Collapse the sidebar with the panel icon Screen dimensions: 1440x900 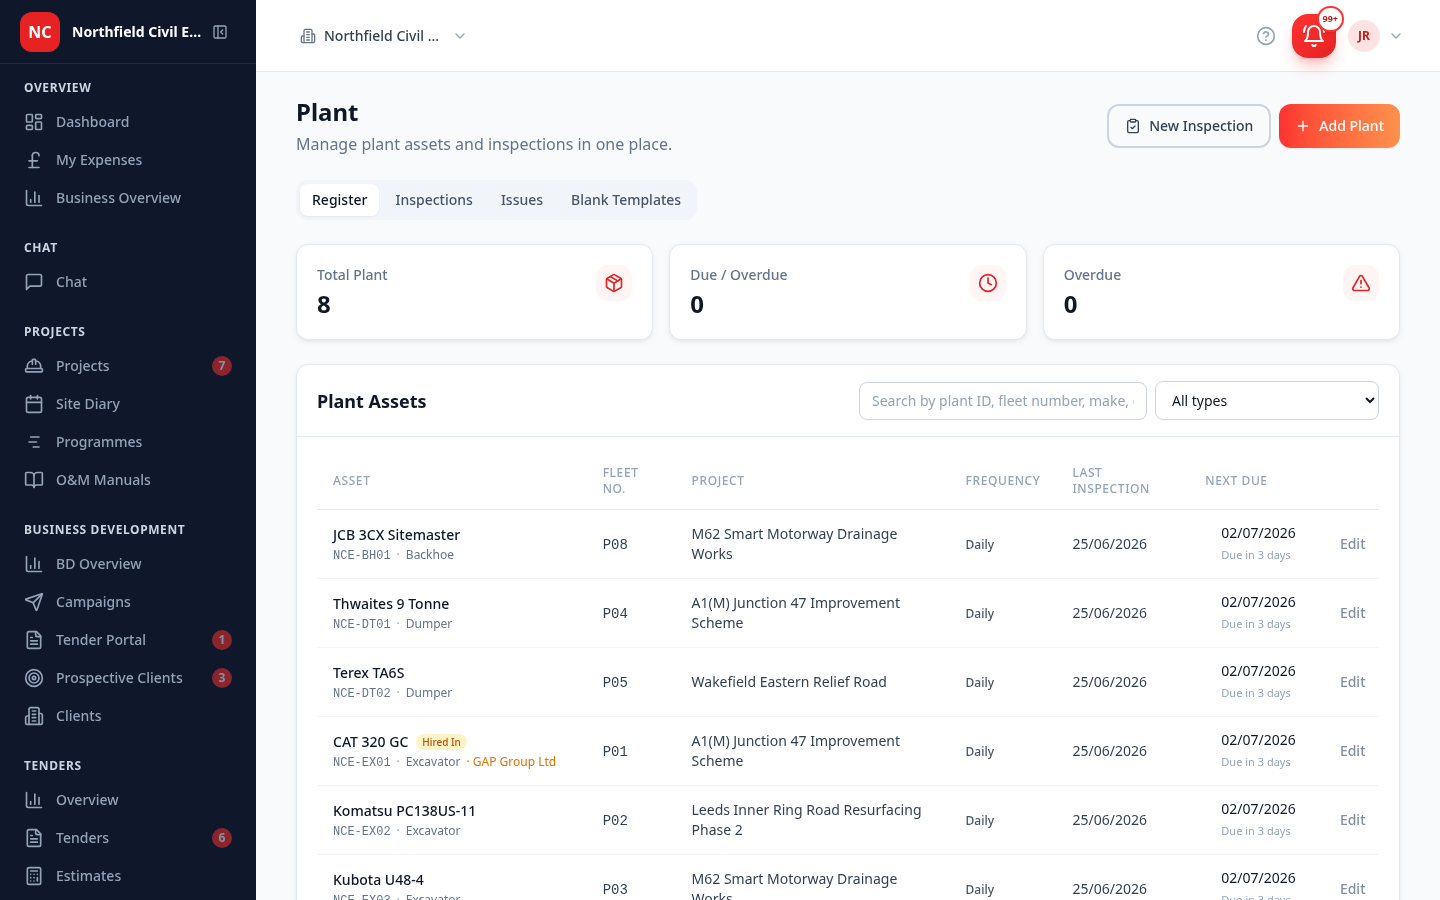point(220,32)
